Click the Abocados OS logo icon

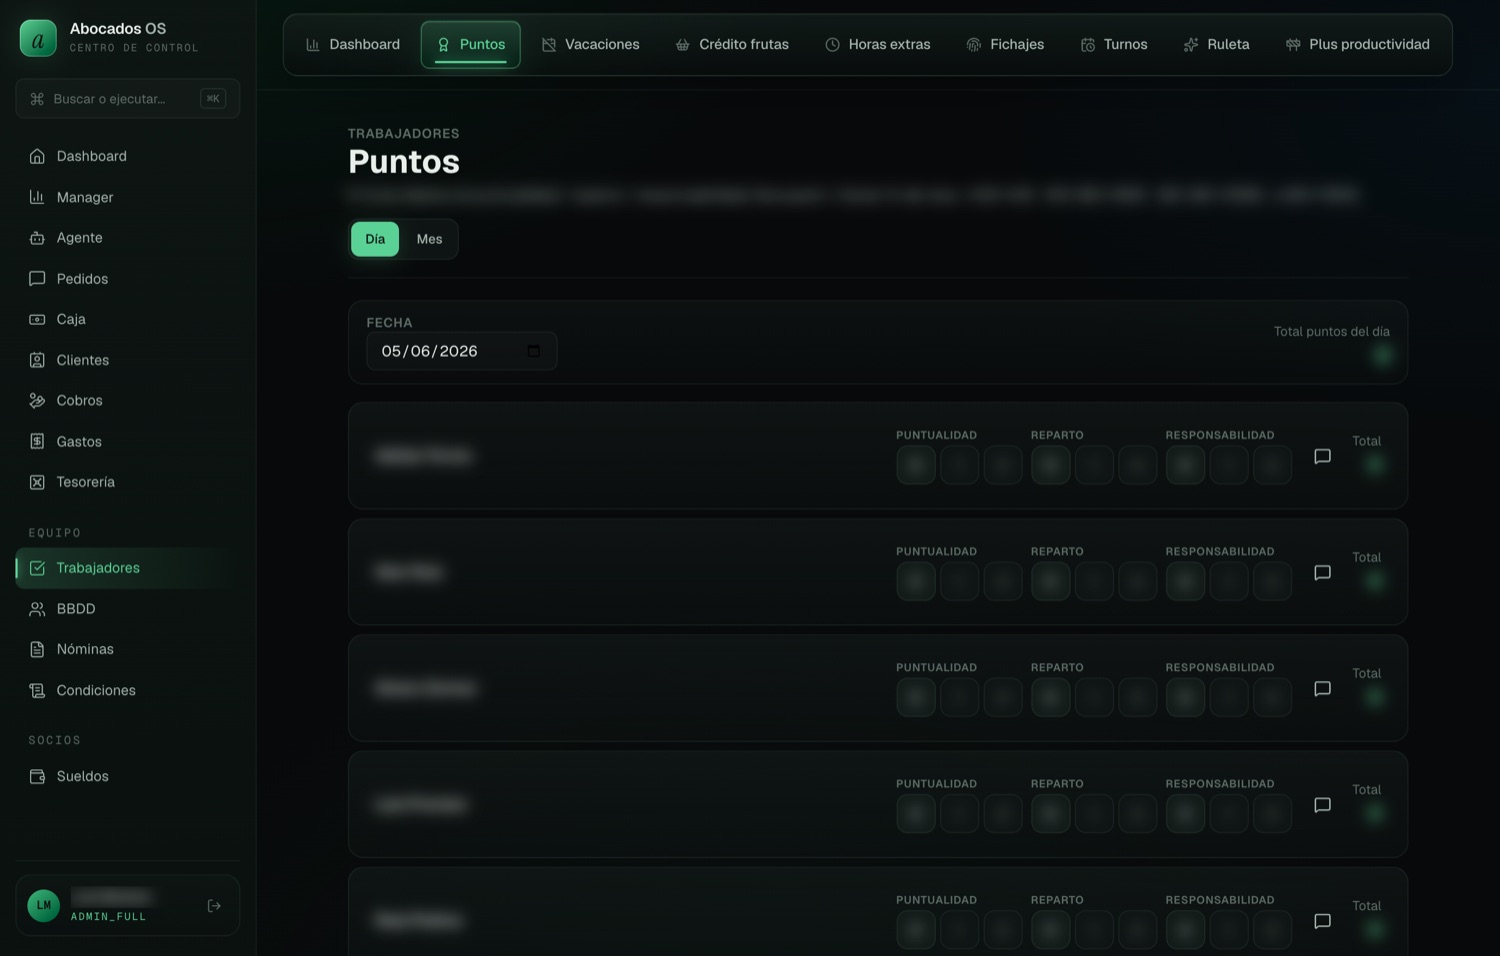[38, 38]
